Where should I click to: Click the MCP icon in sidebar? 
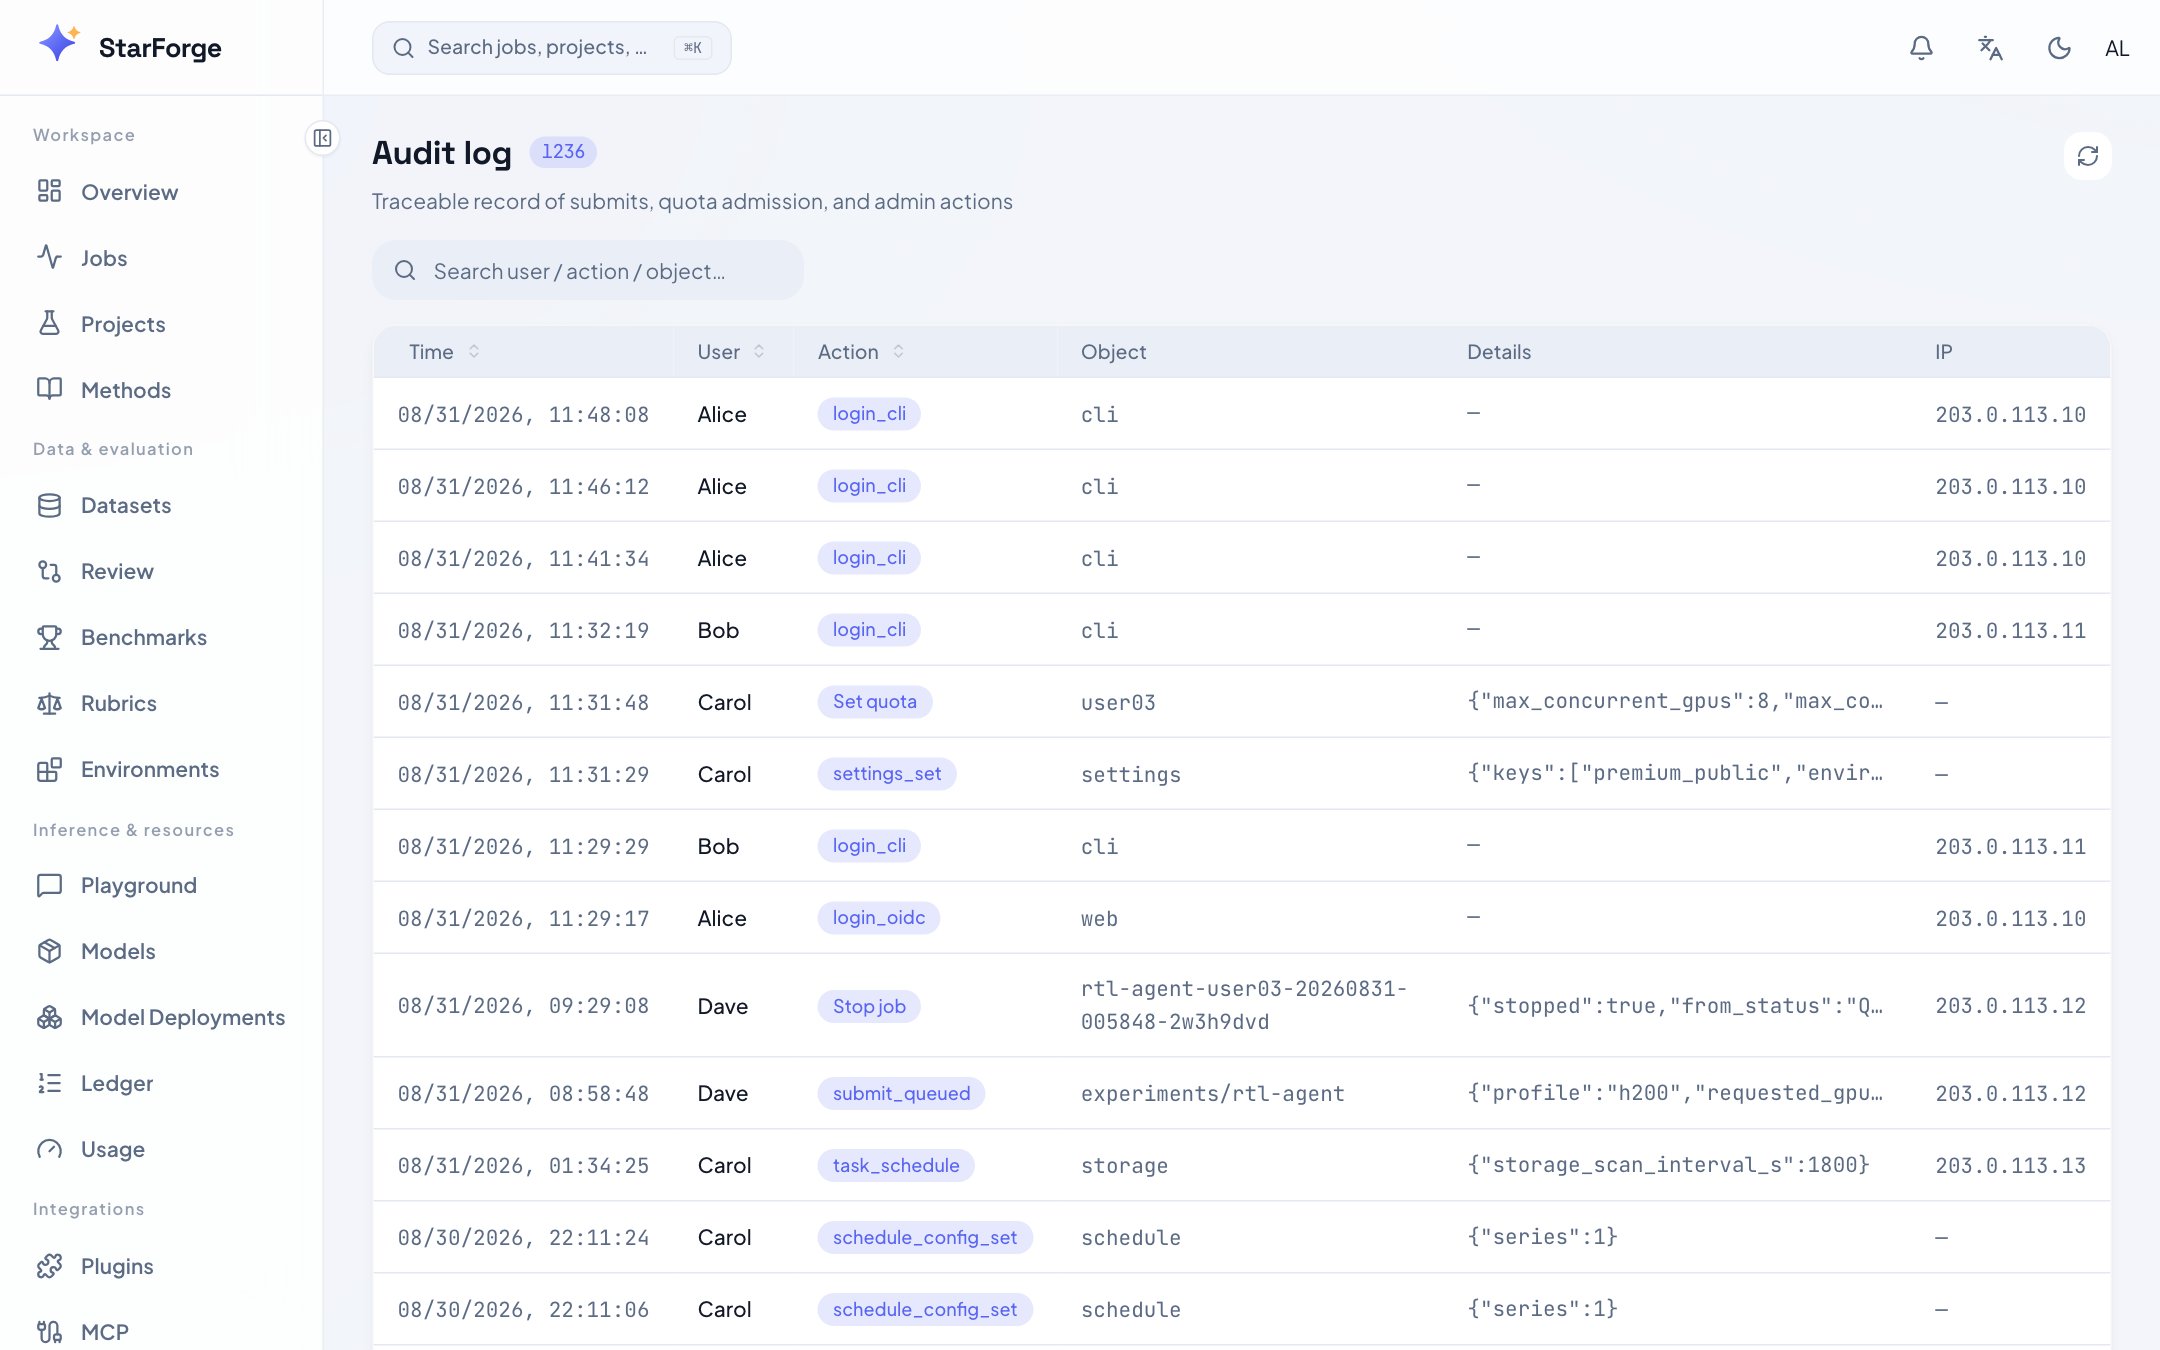click(49, 1332)
